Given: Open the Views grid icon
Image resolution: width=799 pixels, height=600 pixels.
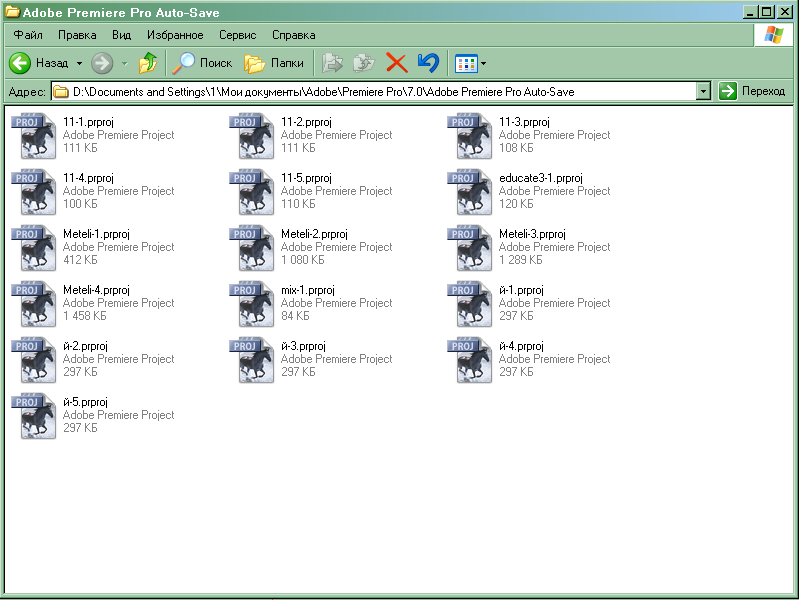Looking at the screenshot, I should coord(466,64).
